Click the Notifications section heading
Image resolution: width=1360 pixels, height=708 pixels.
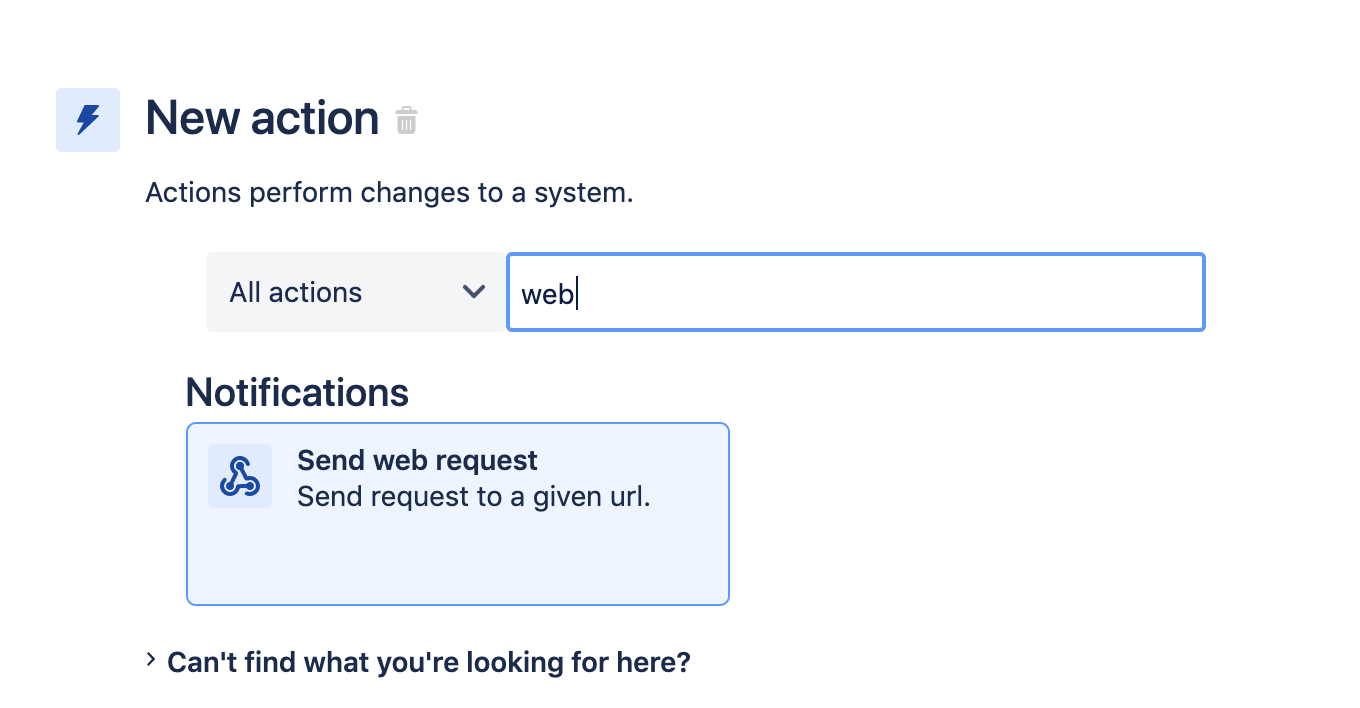coord(296,392)
